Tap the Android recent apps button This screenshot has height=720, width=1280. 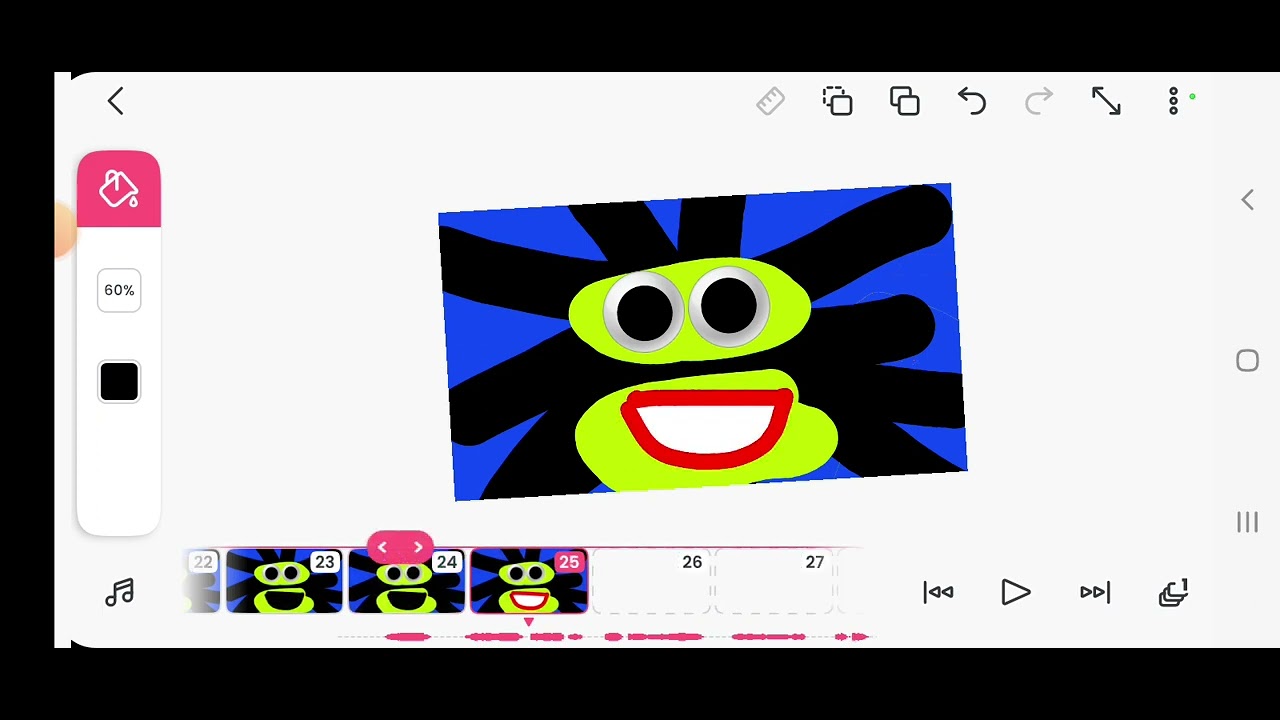click(1247, 522)
